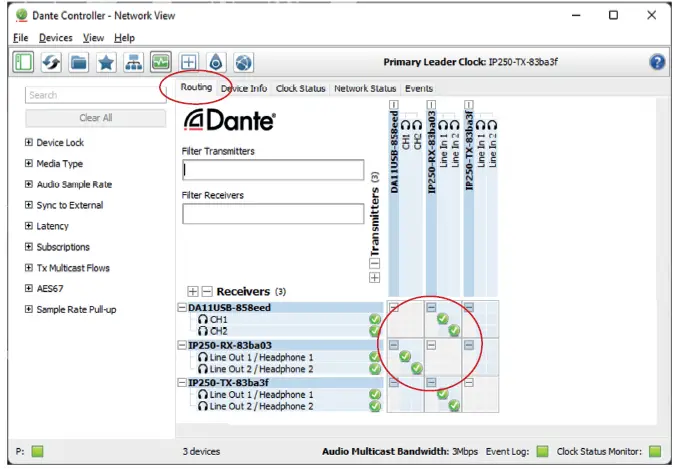Toggle subscription IP250-RX Line Out 2 from DA11USB CH2

pos(416,368)
